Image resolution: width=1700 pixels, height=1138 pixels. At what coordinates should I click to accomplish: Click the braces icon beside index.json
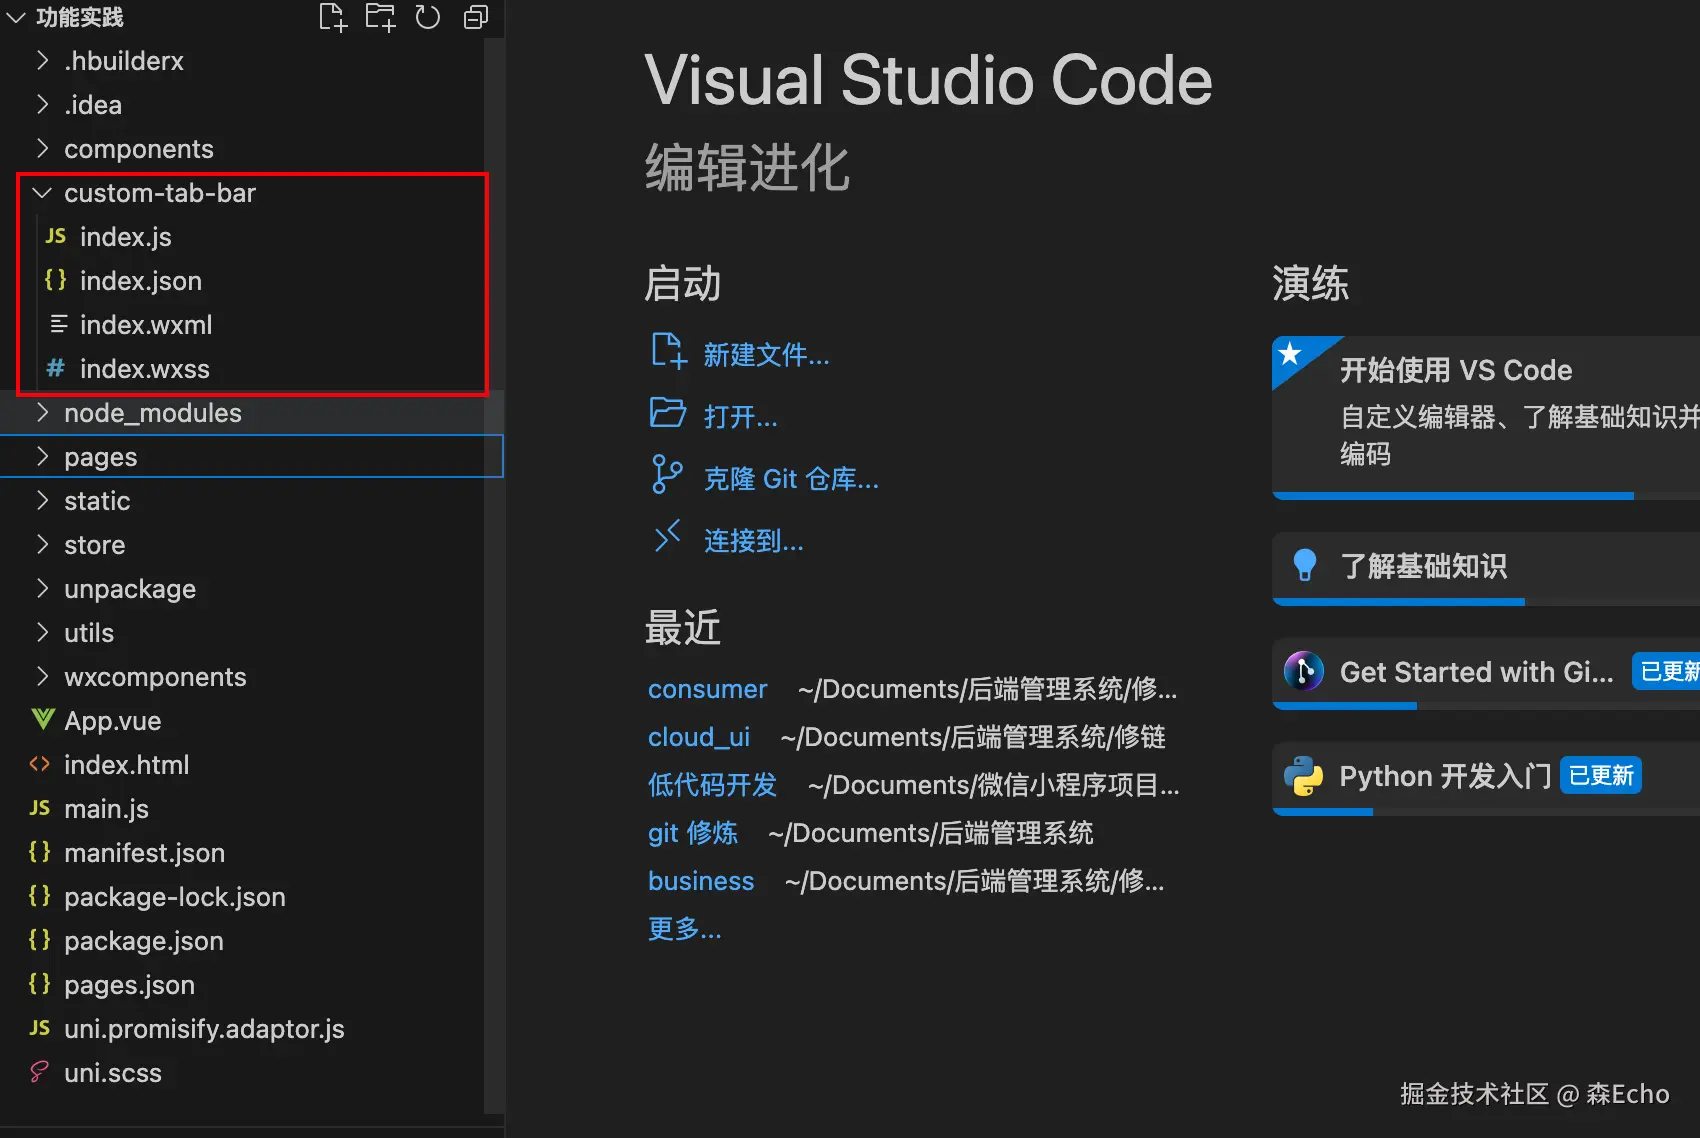pyautogui.click(x=56, y=280)
